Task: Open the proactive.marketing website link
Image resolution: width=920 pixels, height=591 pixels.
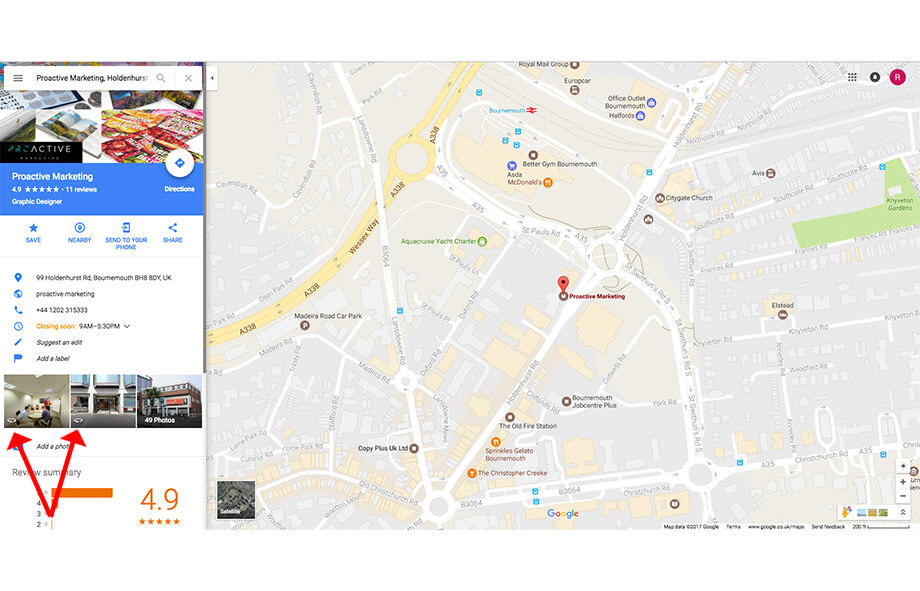Action: [65, 294]
